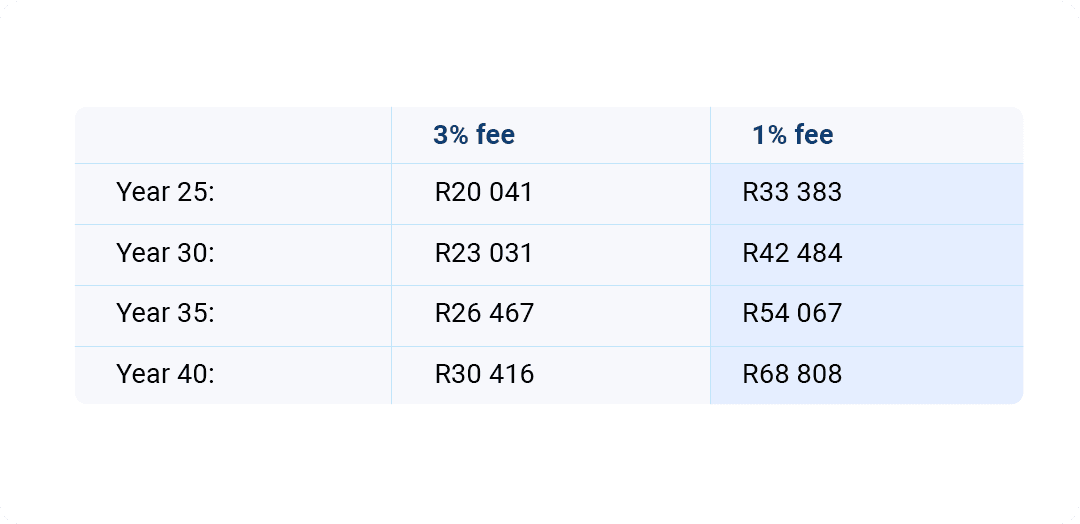Click the white margin right of the table
The height and width of the screenshot is (524, 1080).
click(1050, 260)
